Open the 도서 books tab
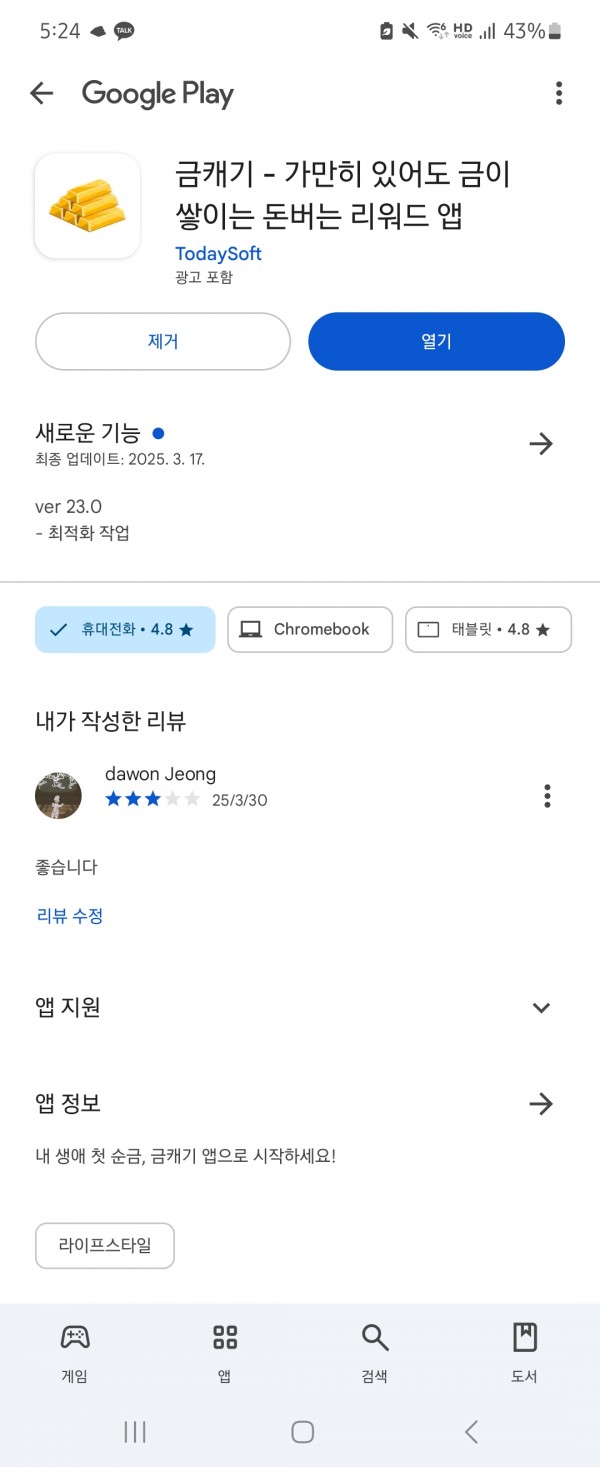This screenshot has height=1467, width=600. click(x=524, y=1353)
